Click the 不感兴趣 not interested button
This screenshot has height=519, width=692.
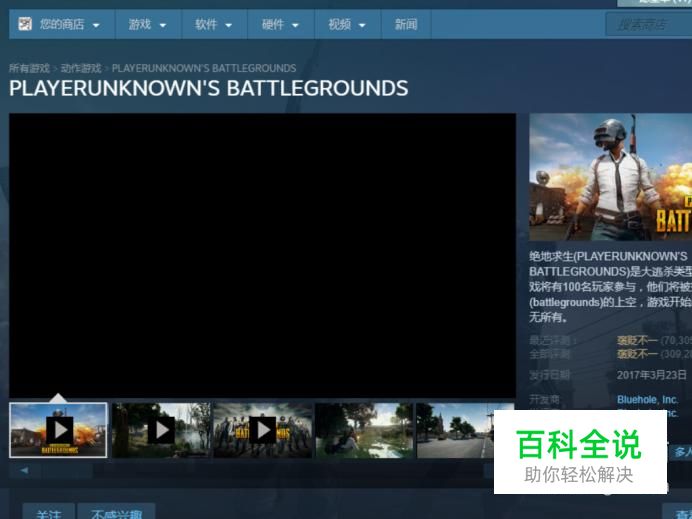(x=117, y=512)
